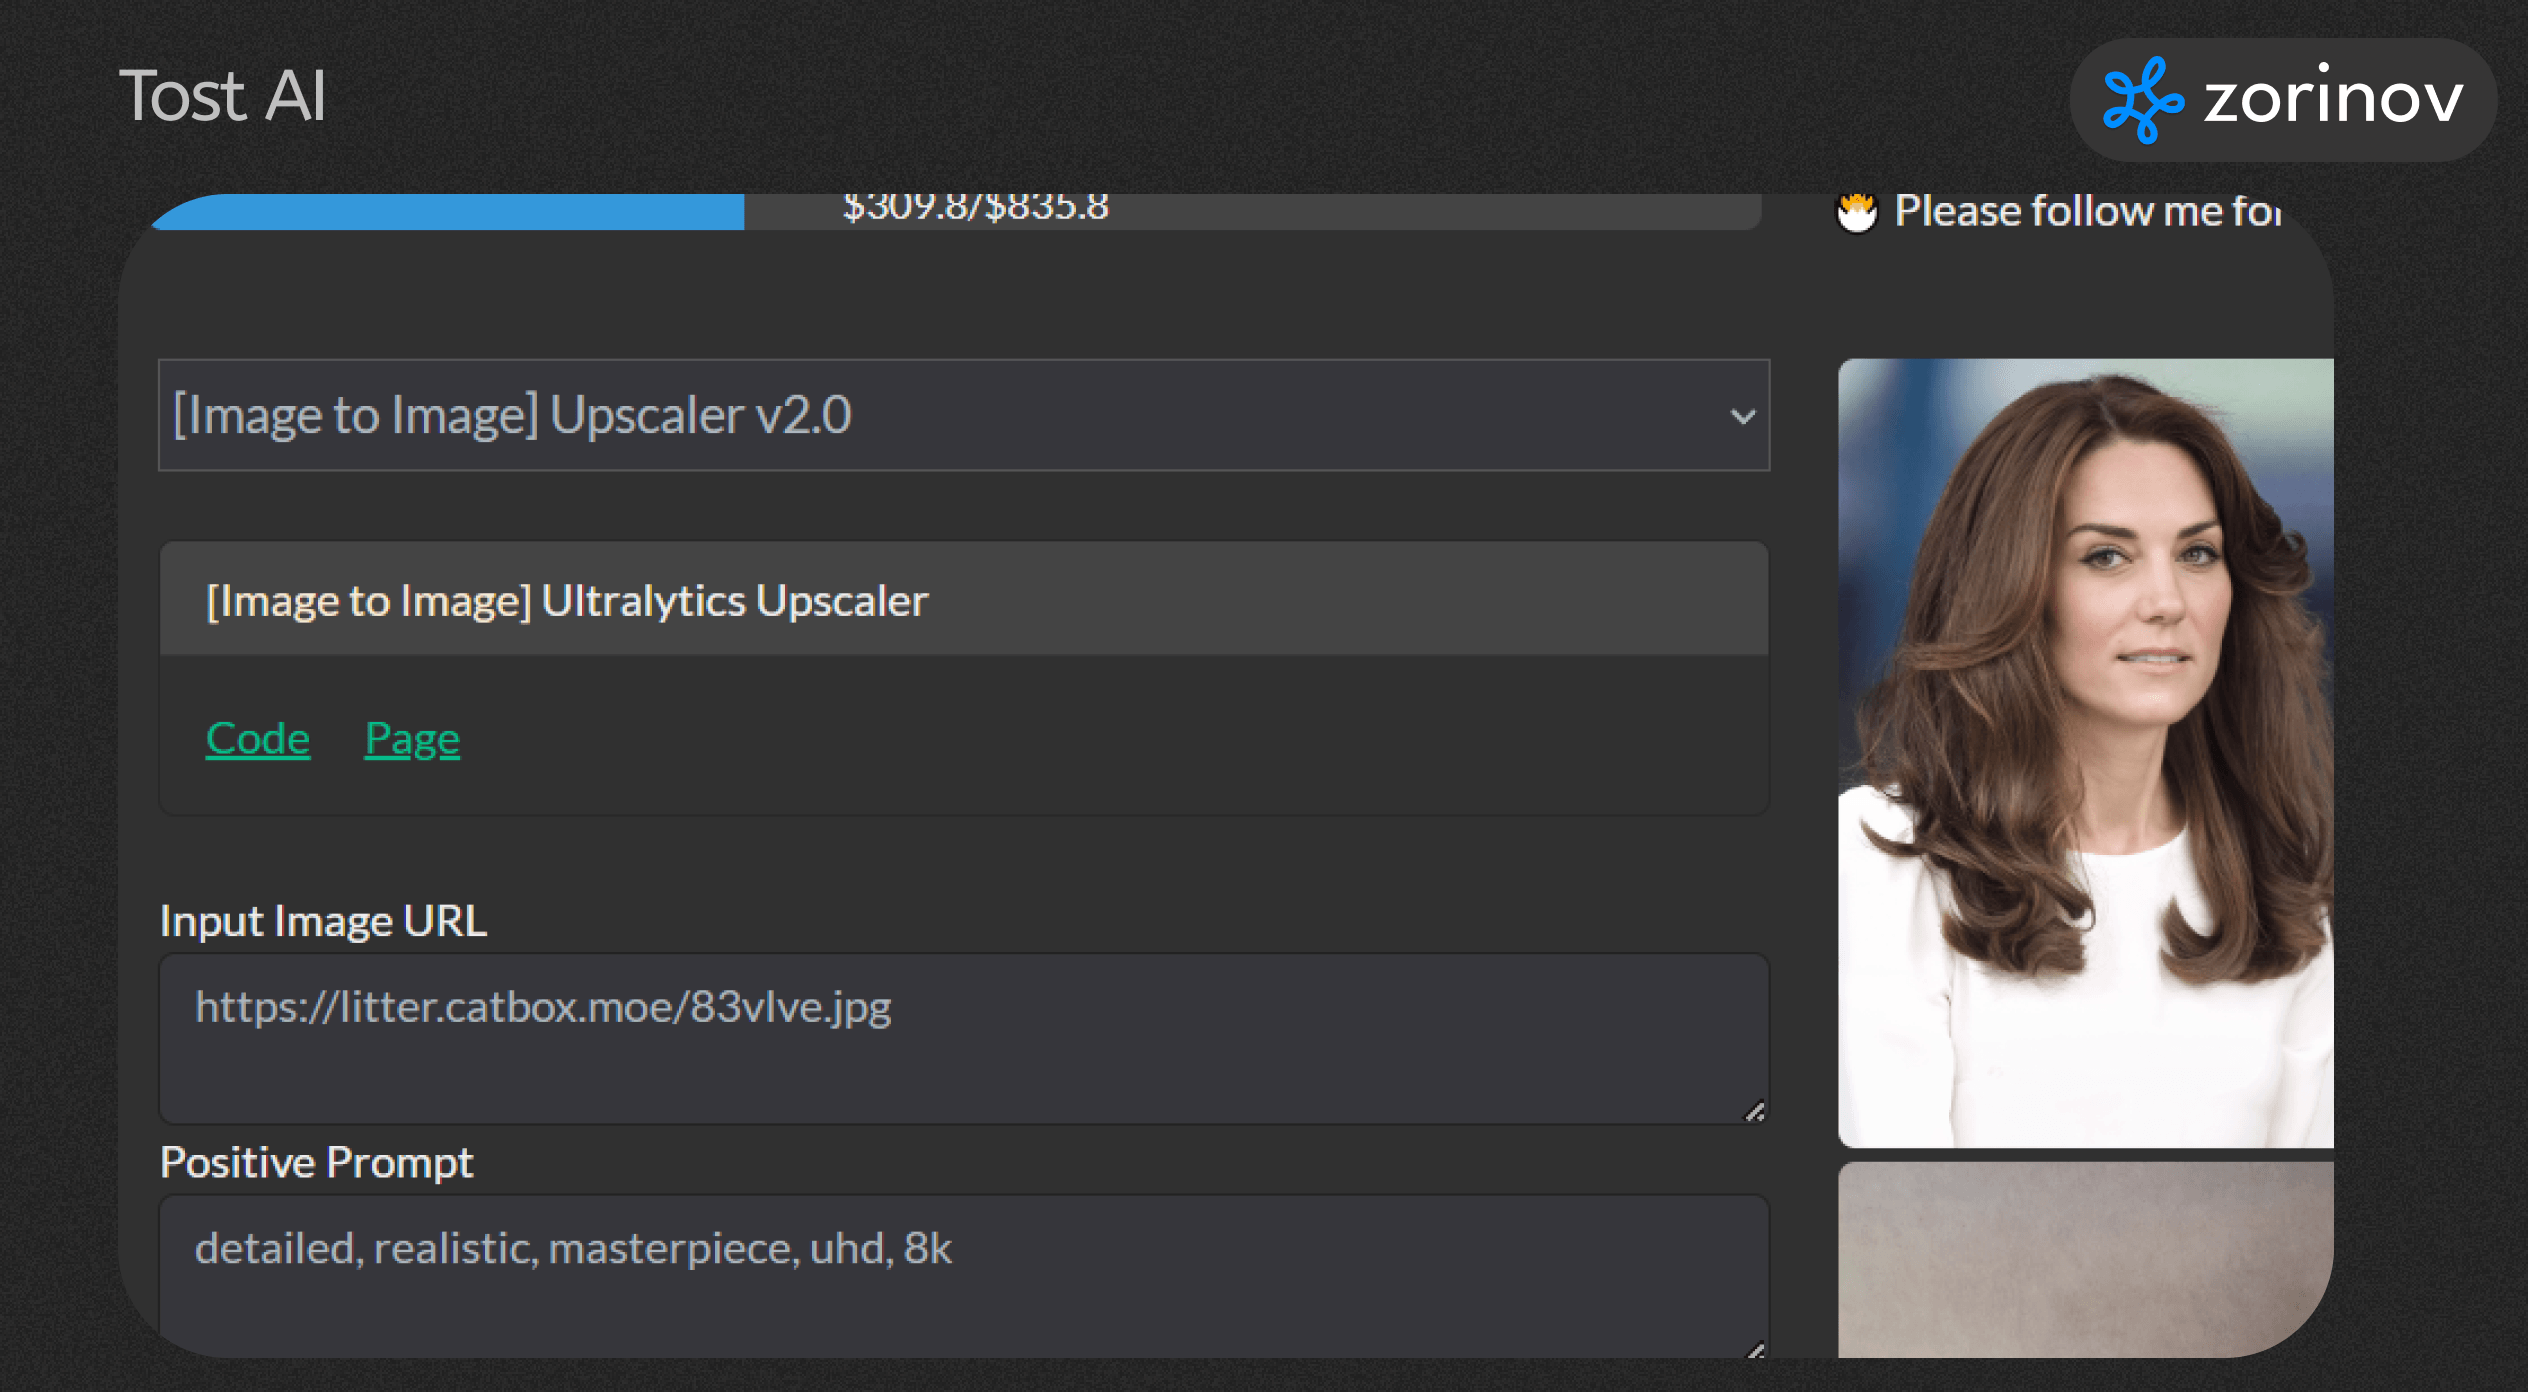Click the blue zorinov logo icon
2528x1392 pixels.
point(2143,100)
